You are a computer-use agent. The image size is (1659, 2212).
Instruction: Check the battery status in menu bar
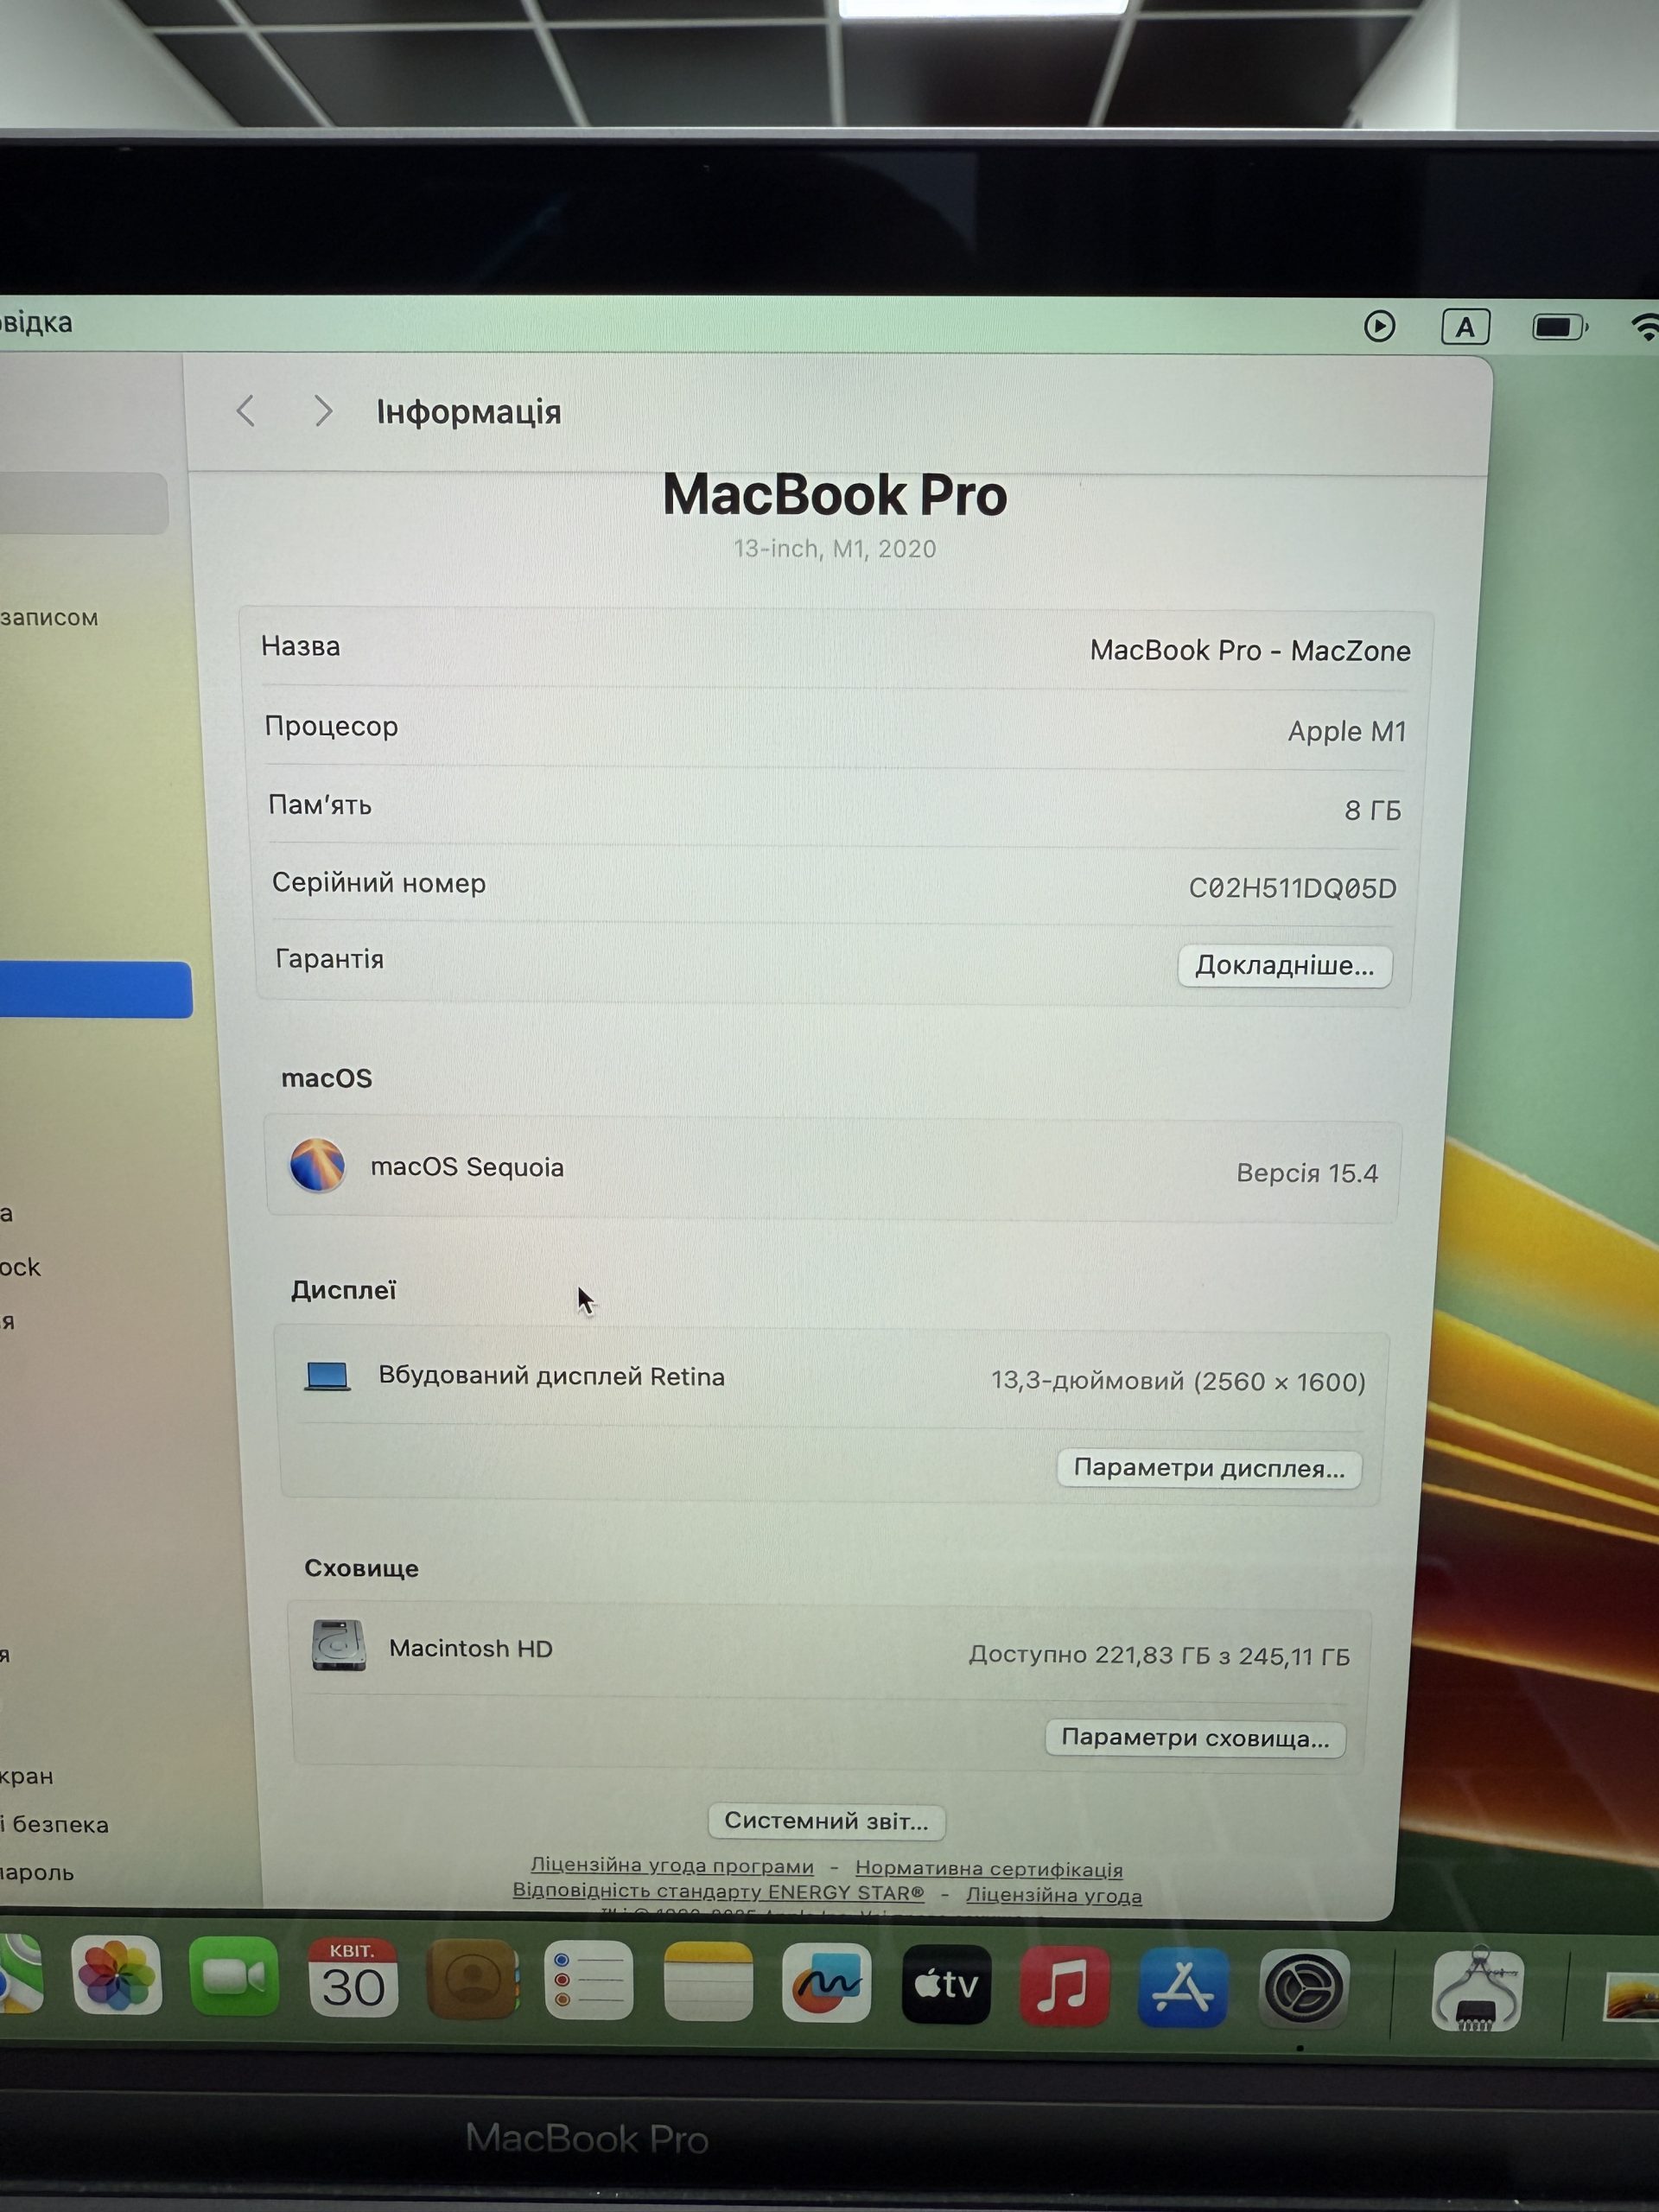[x=1560, y=327]
